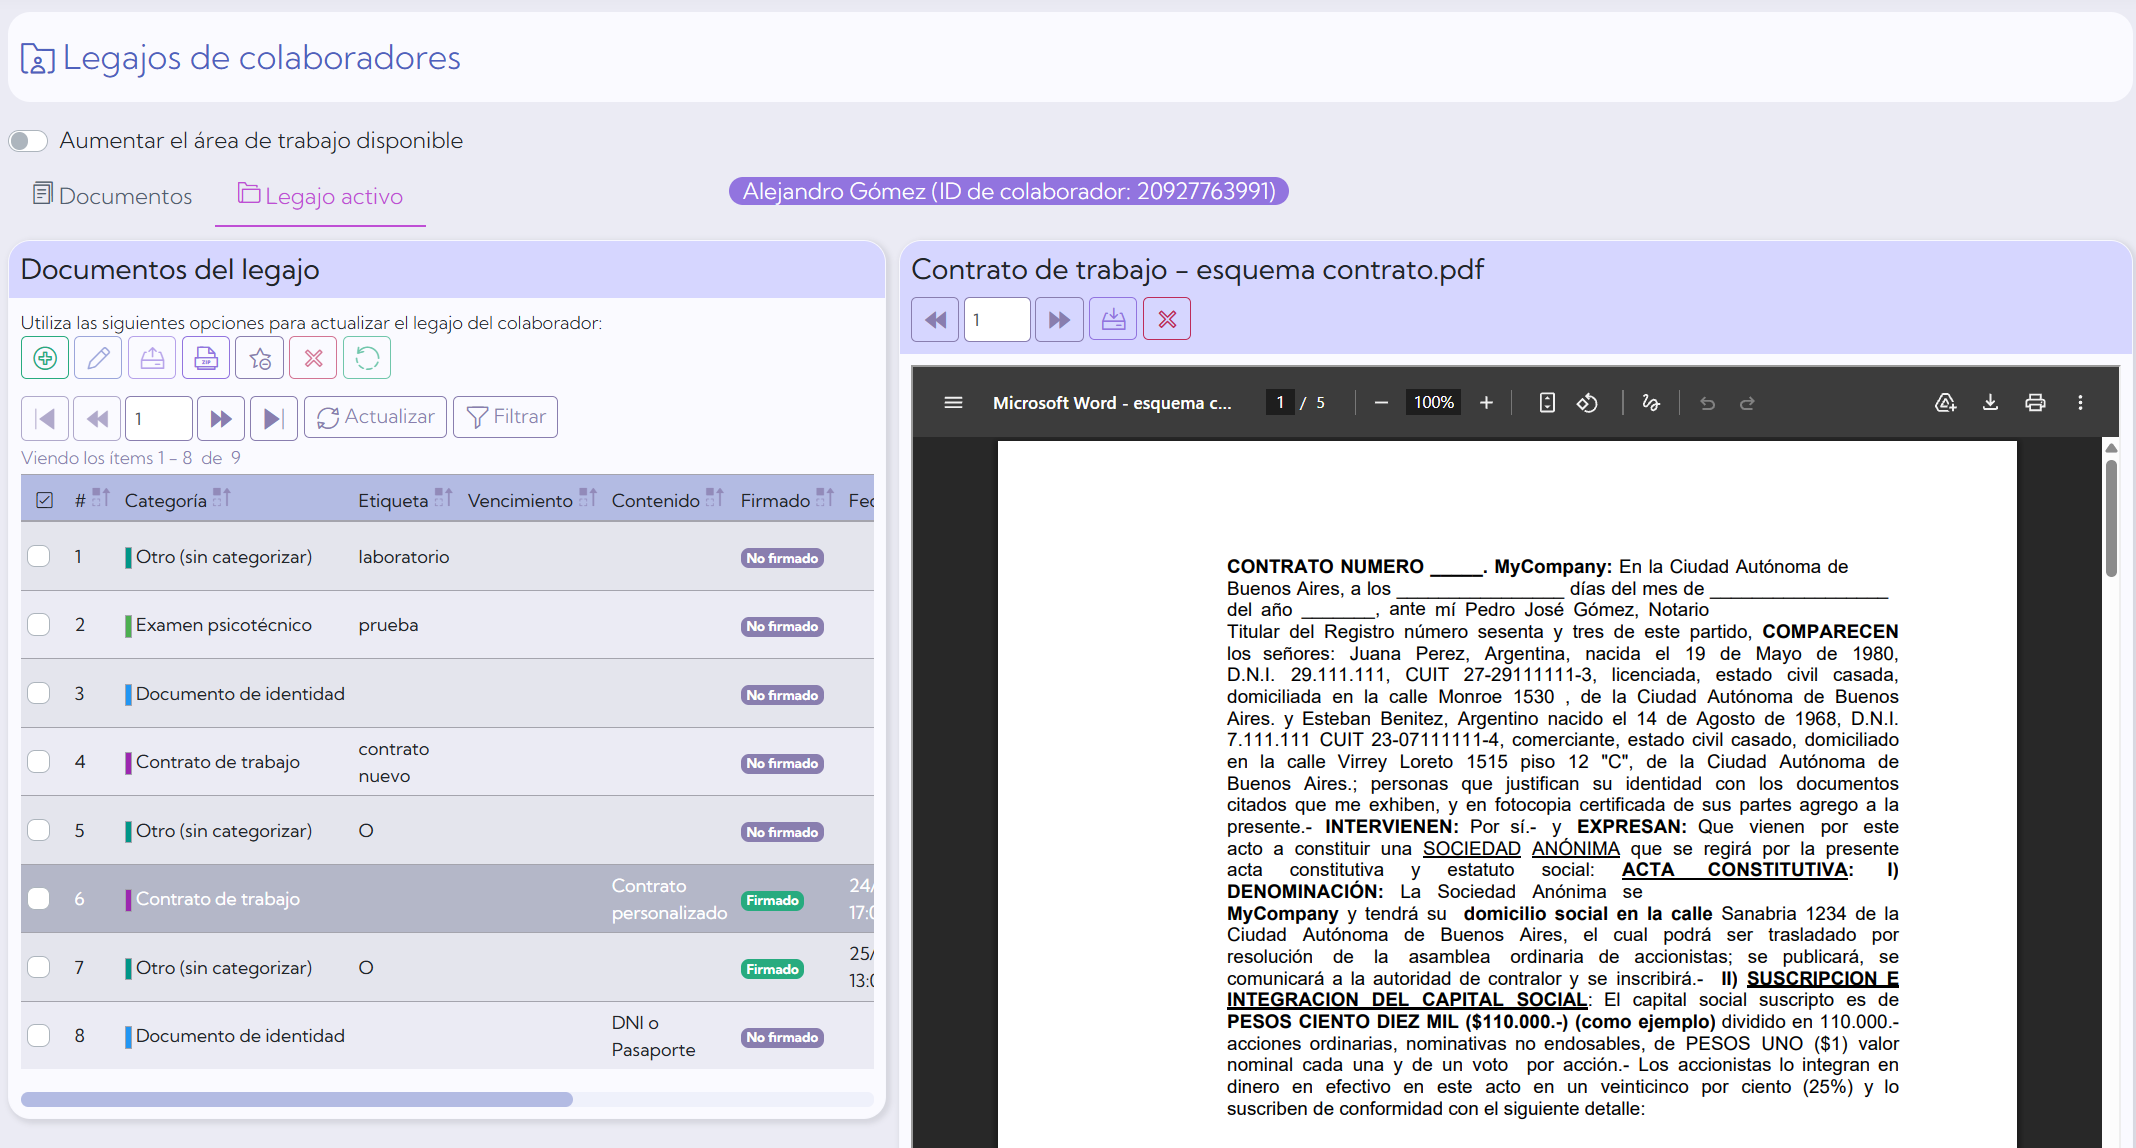Download the previewed contract file from the panel header
Screen dimensions: 2136x1148
(x=1113, y=320)
